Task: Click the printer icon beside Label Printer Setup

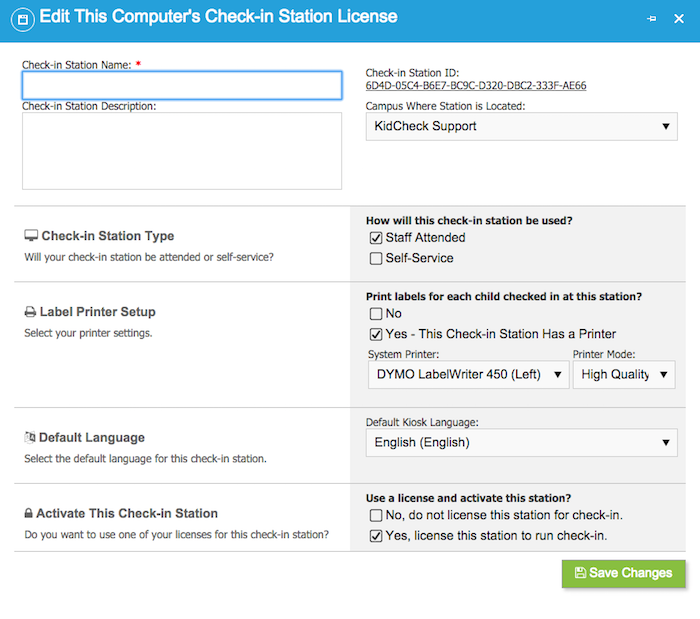Action: [x=30, y=312]
